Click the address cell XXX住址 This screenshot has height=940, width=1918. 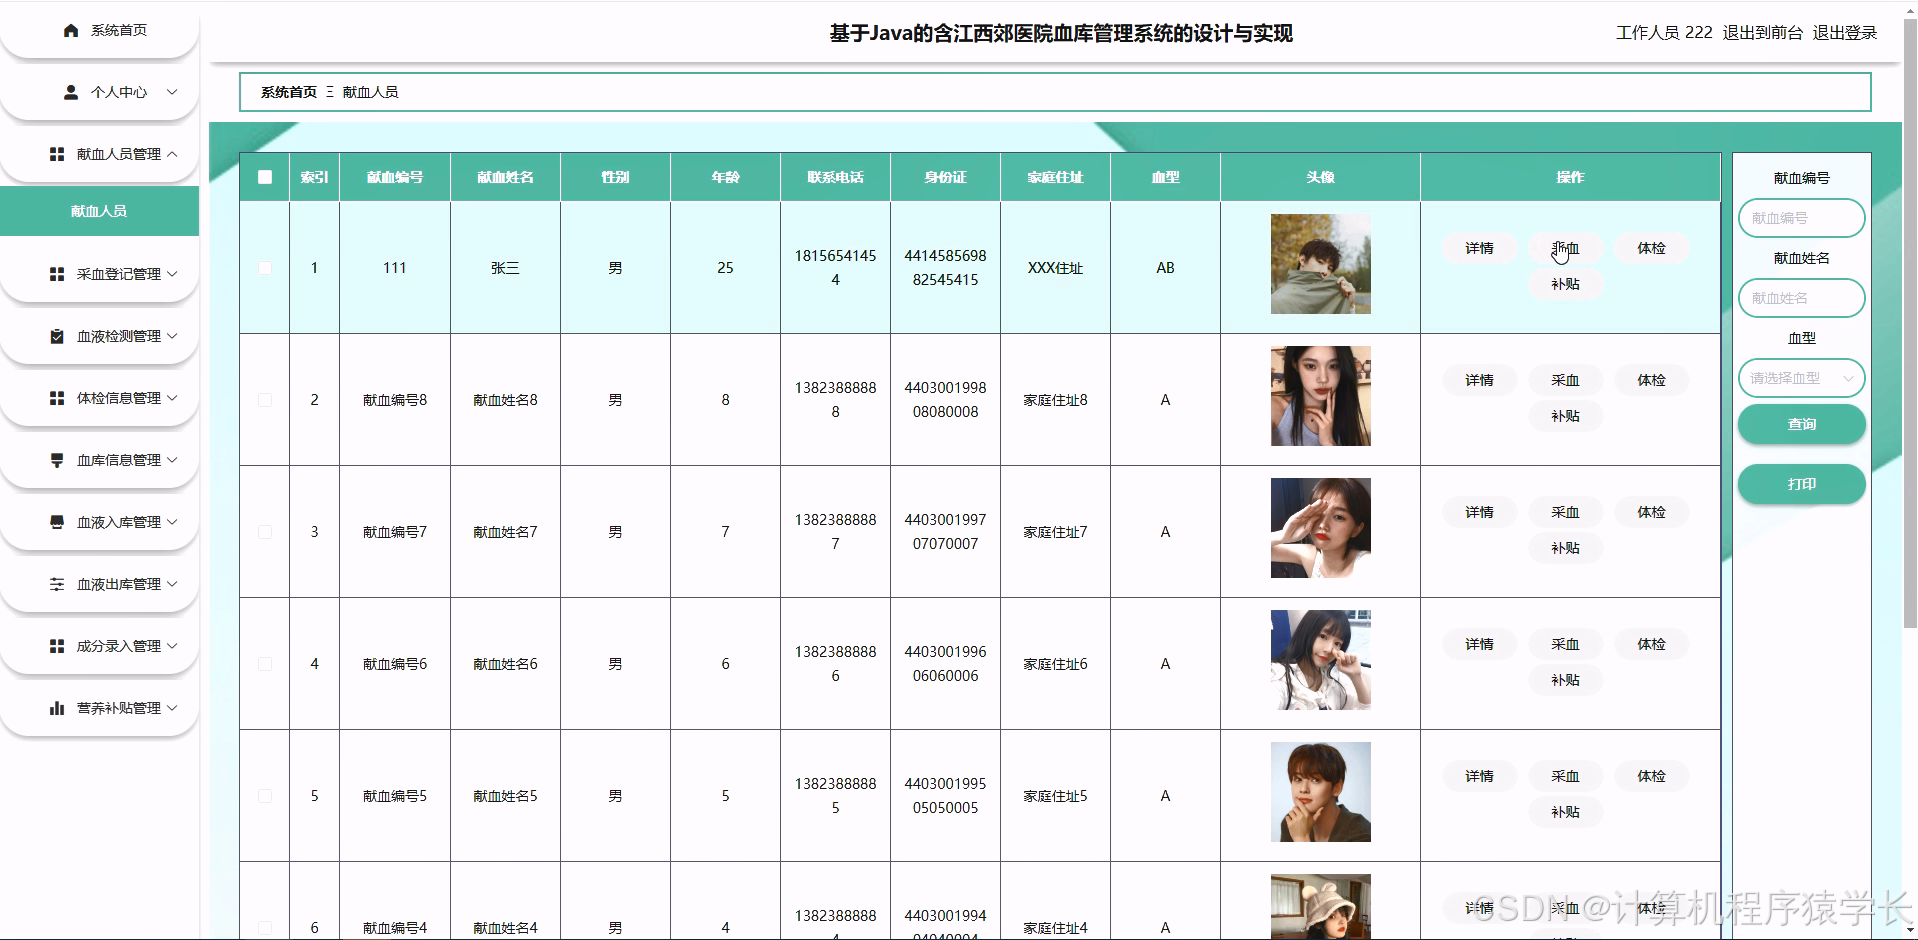(x=1055, y=268)
